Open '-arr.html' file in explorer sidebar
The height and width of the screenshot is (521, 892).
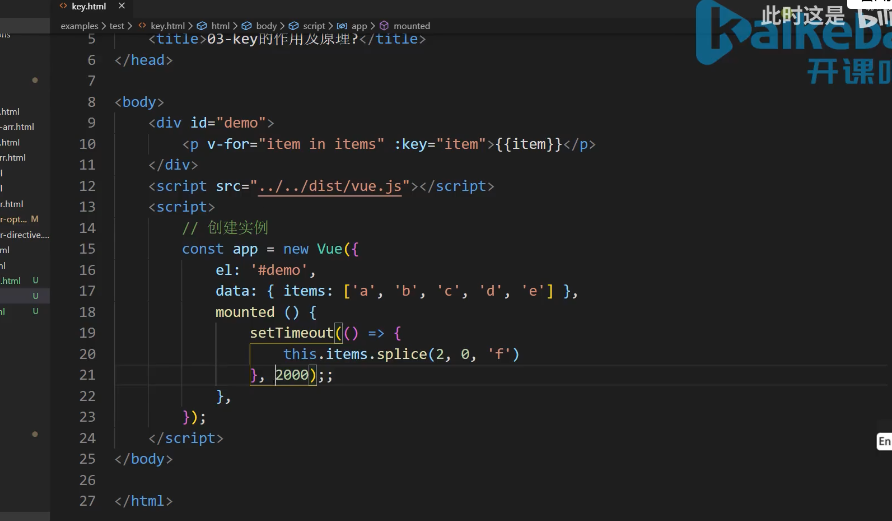(x=17, y=127)
